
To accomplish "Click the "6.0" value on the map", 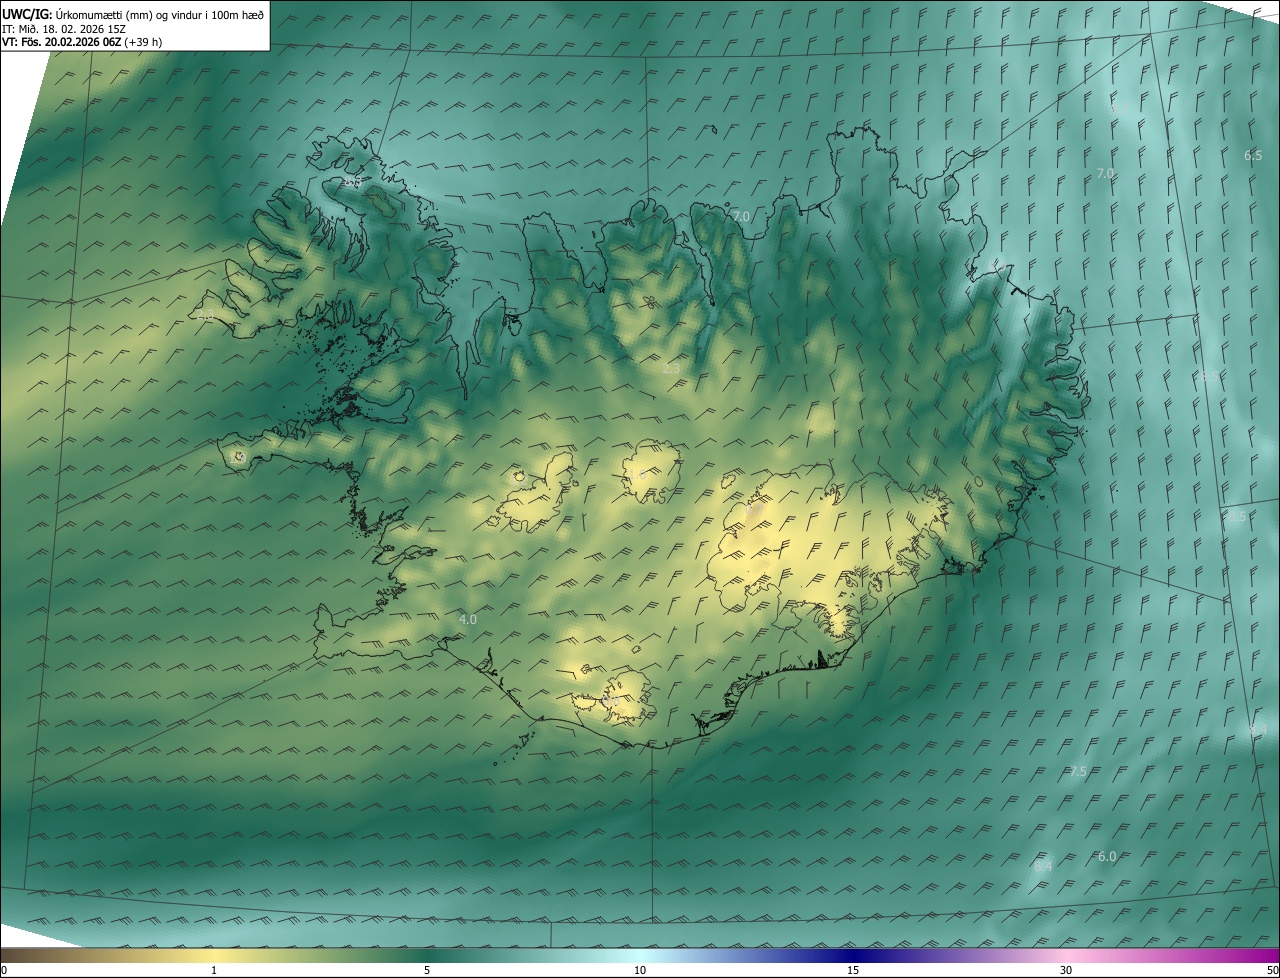I will pos(1106,857).
